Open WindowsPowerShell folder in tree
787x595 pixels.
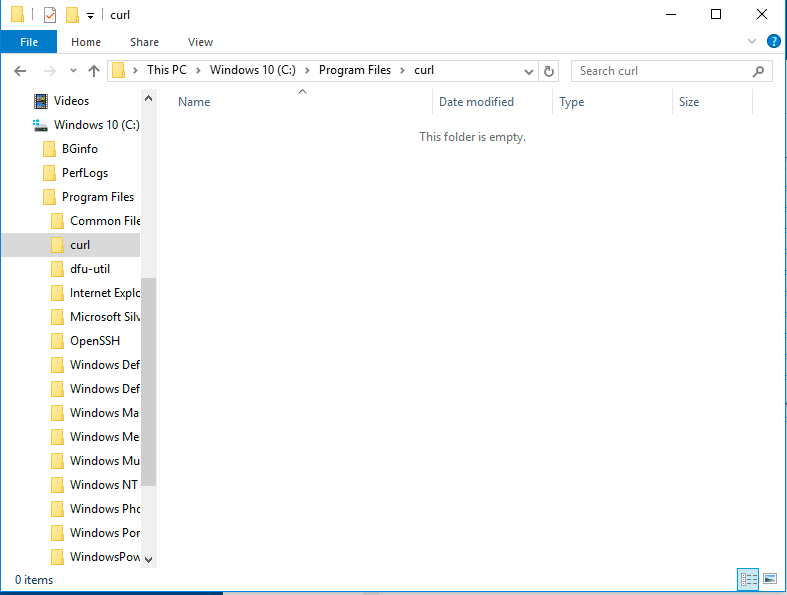pyautogui.click(x=104, y=557)
